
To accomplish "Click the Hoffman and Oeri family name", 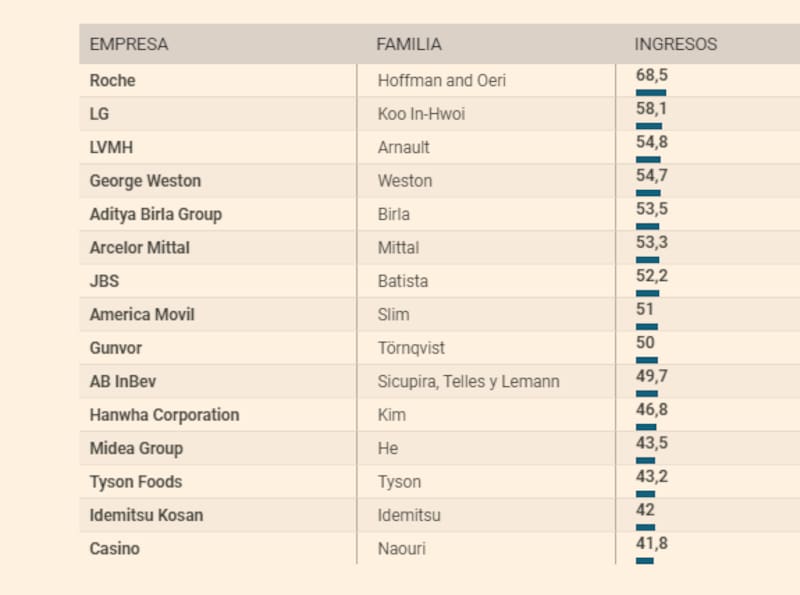I will [x=442, y=80].
